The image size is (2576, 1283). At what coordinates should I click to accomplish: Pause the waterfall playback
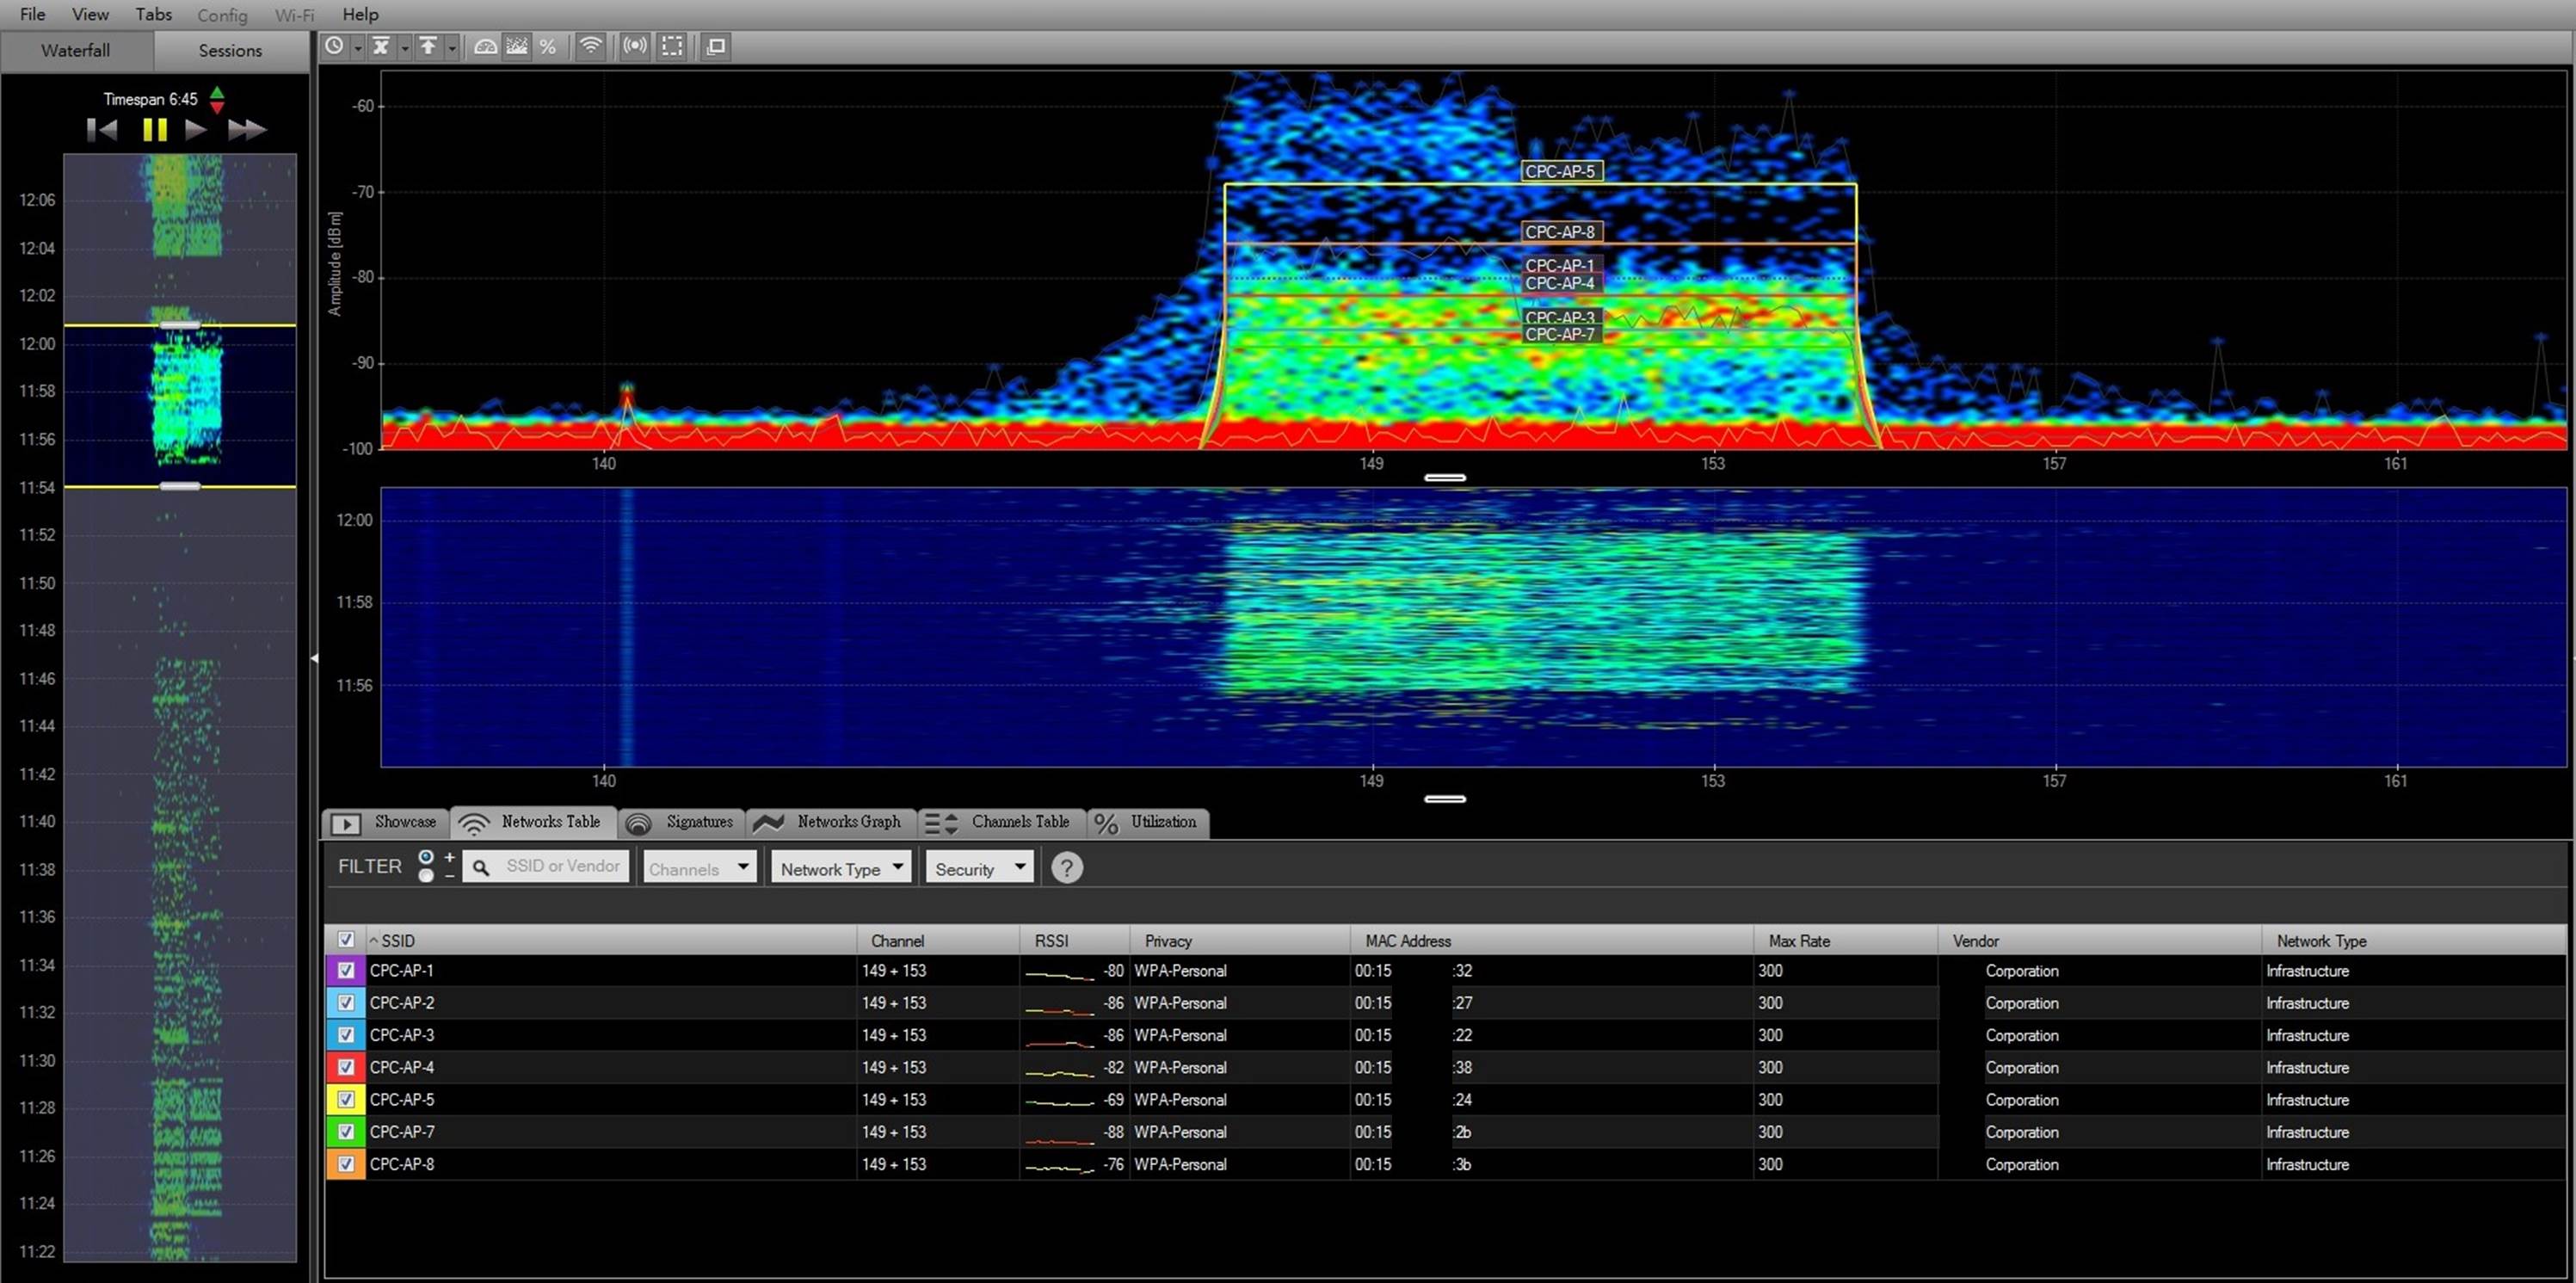point(155,130)
